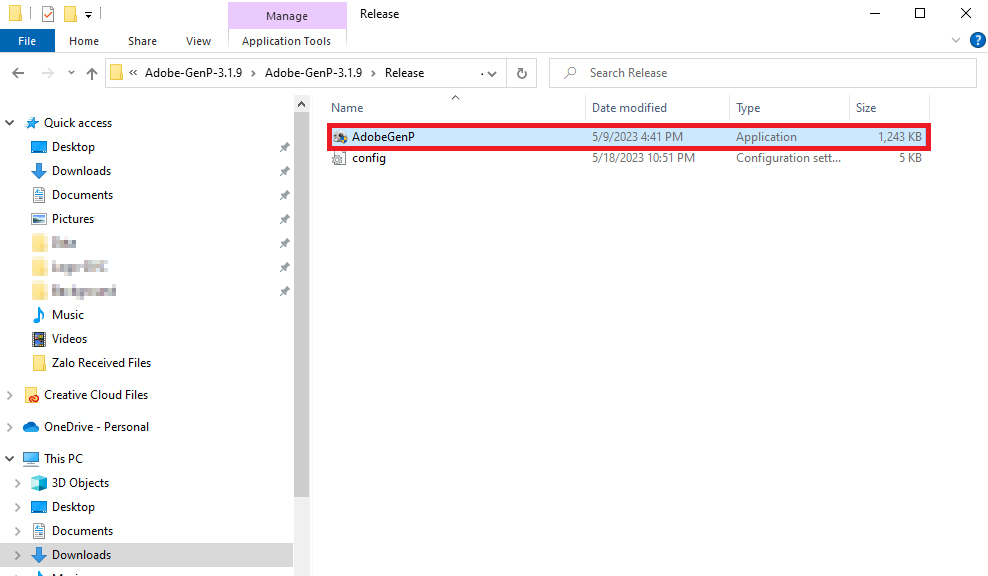This screenshot has width=988, height=576.
Task: Open Downloads under This PC
Action: 81,555
